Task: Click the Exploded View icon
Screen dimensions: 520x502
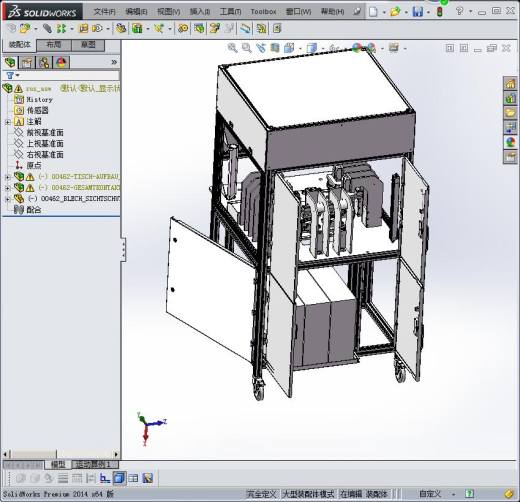Action: point(214,29)
